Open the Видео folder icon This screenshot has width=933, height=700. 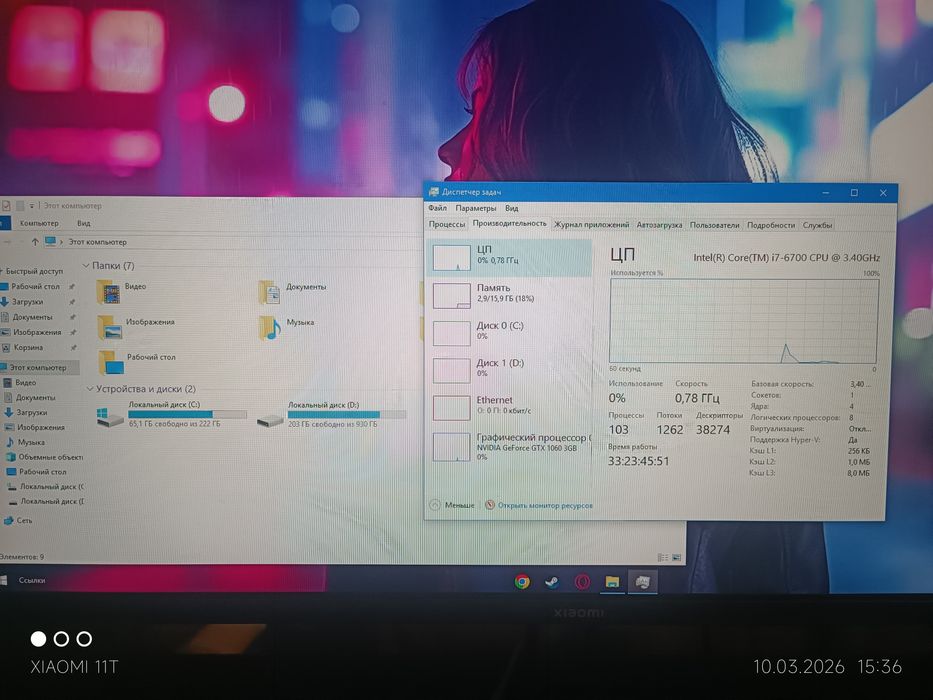108,292
